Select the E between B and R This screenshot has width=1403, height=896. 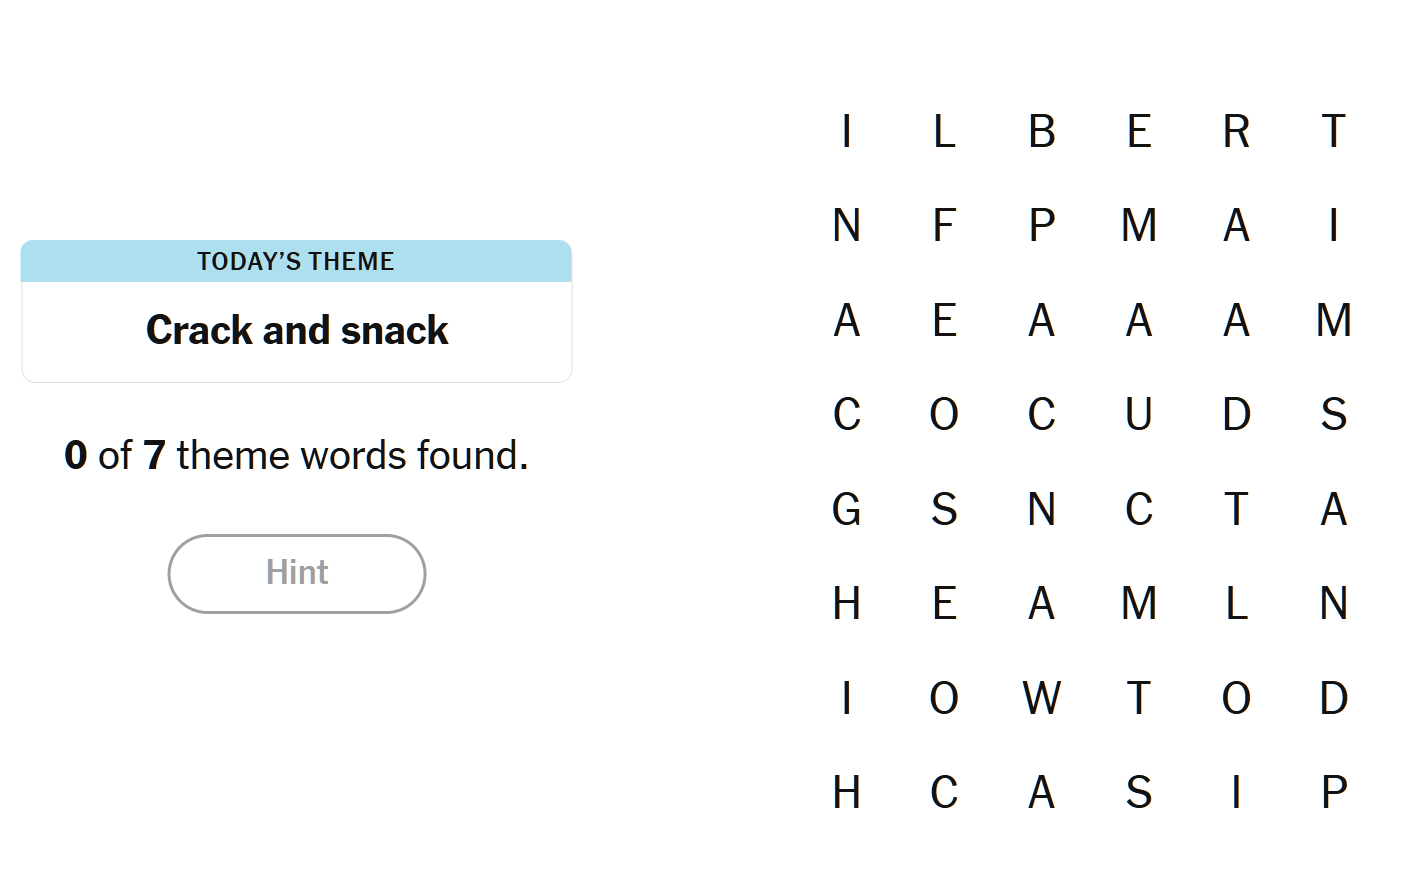click(x=1139, y=131)
